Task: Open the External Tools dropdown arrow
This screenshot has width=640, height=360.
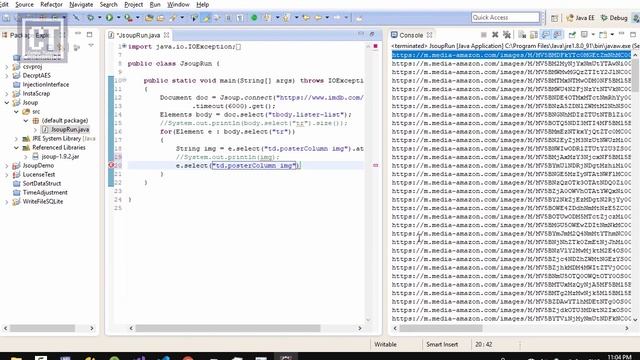Action: click(x=138, y=18)
